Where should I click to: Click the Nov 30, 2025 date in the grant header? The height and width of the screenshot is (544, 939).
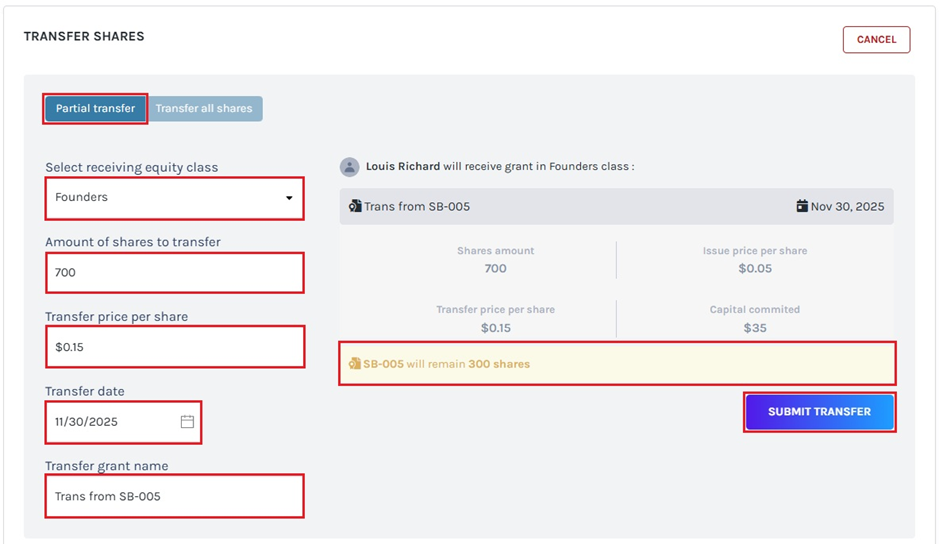tap(847, 207)
